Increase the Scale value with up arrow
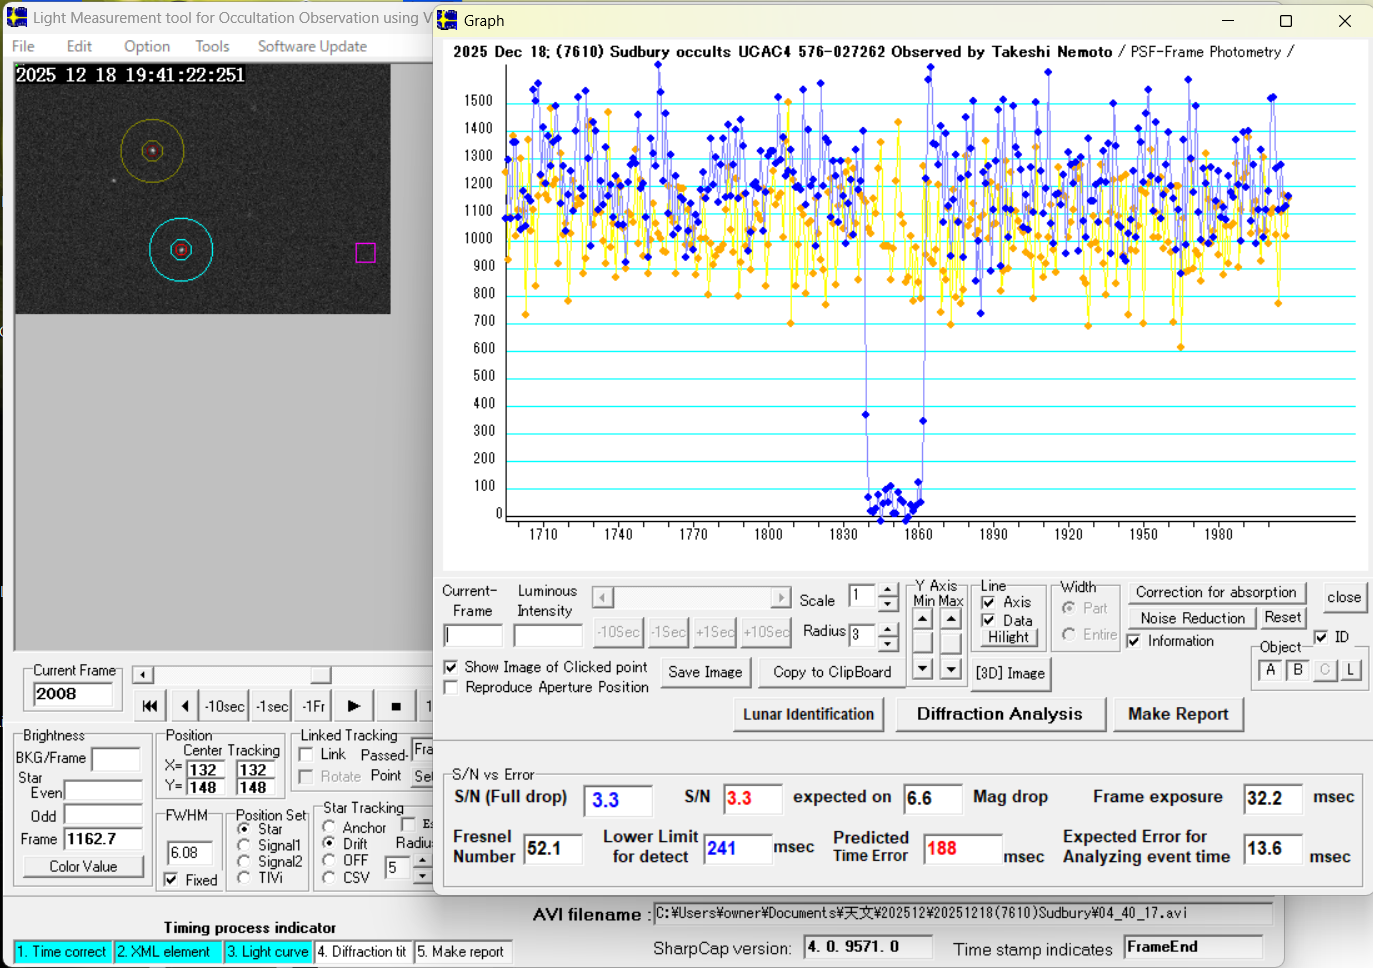The height and width of the screenshot is (968, 1373). tap(888, 590)
